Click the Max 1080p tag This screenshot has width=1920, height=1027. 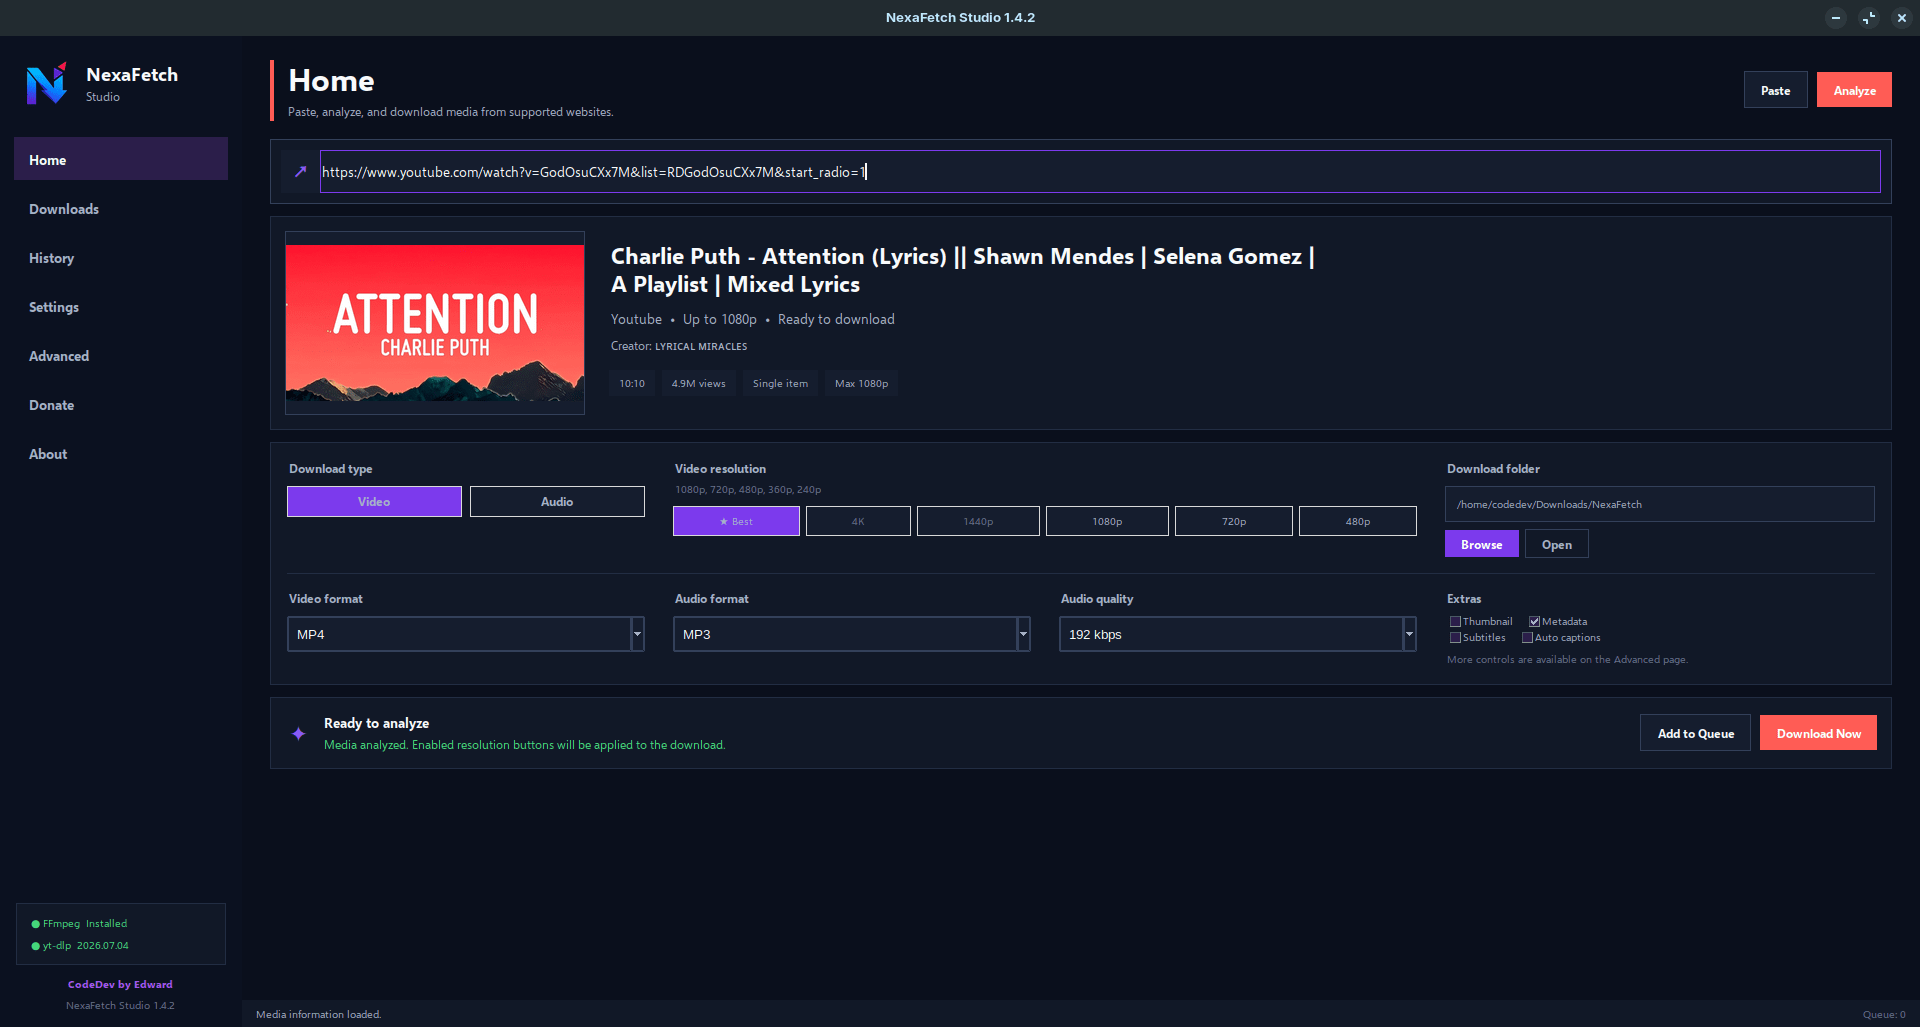click(x=861, y=384)
